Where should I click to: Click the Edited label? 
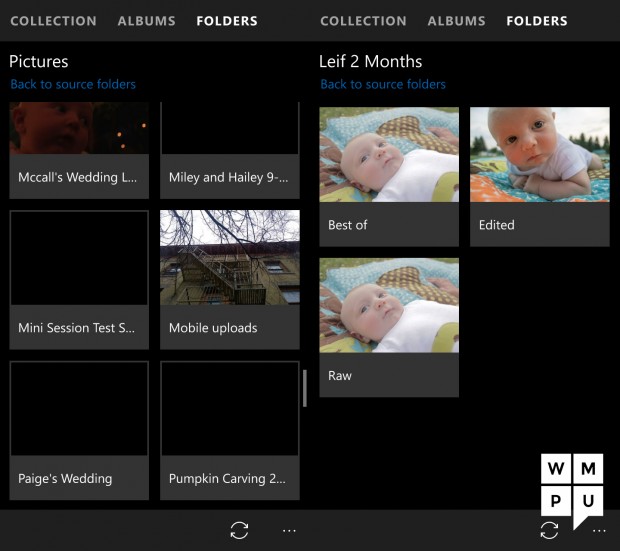pos(497,225)
